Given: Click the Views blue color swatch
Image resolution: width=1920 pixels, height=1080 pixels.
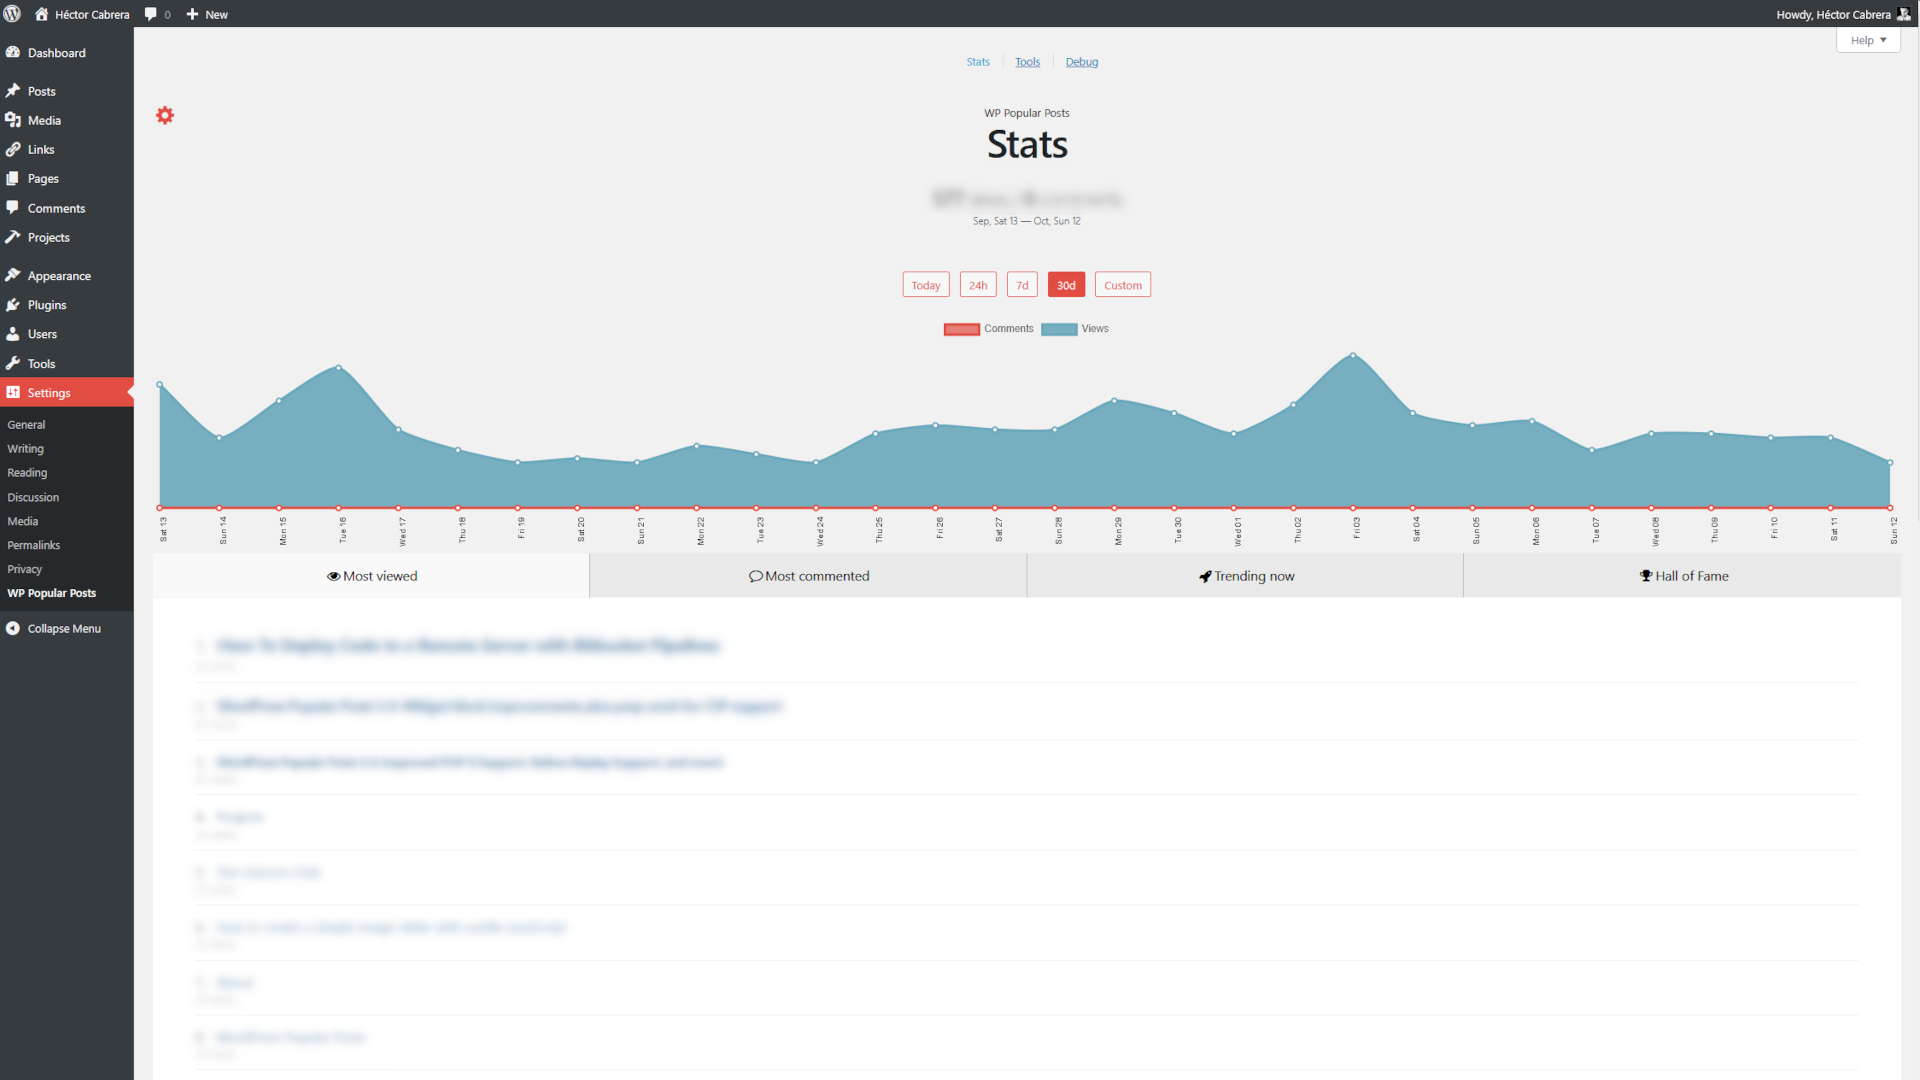Looking at the screenshot, I should [x=1058, y=329].
